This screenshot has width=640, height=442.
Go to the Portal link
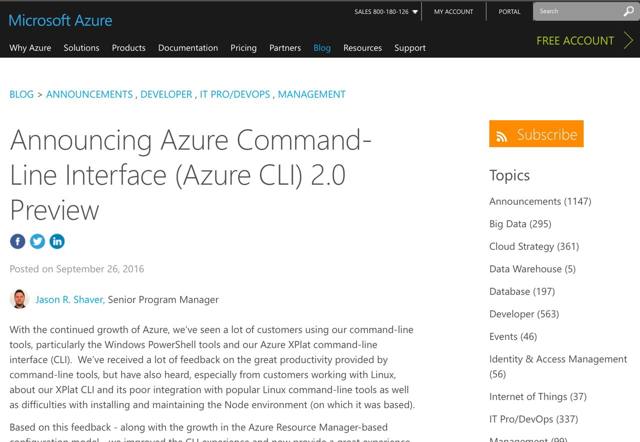509,12
